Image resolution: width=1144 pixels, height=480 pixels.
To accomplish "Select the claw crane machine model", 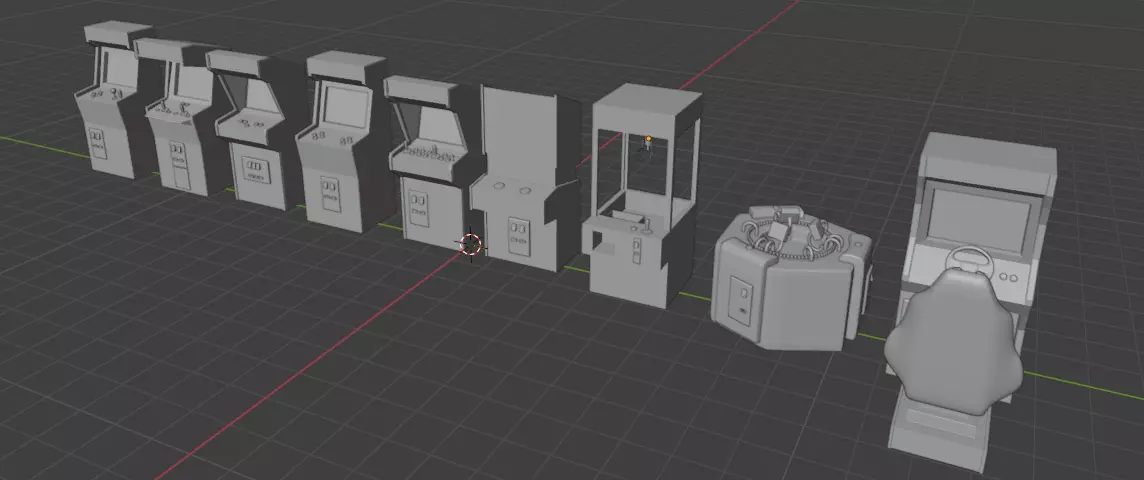I will point(641,195).
